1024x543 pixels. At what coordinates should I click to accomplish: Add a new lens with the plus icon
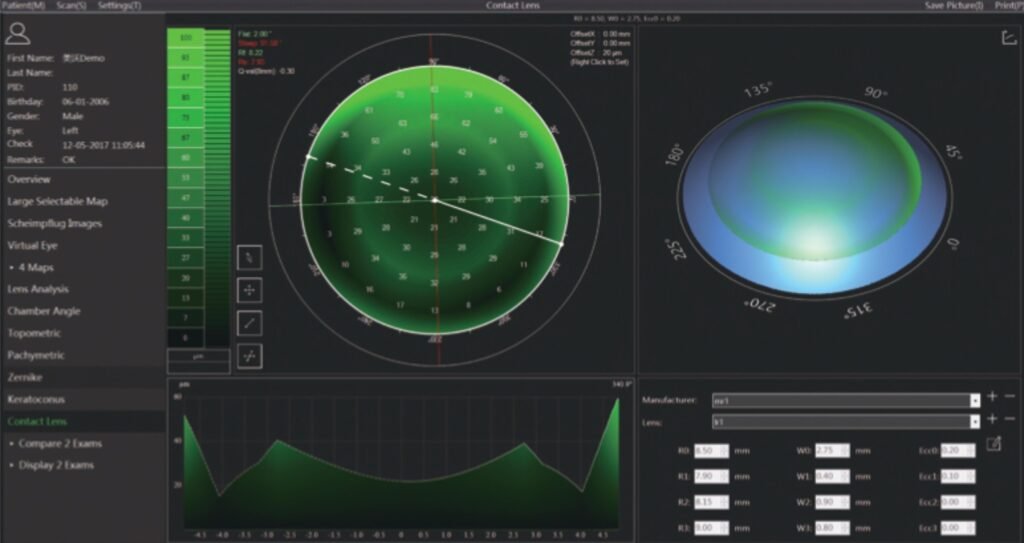992,420
